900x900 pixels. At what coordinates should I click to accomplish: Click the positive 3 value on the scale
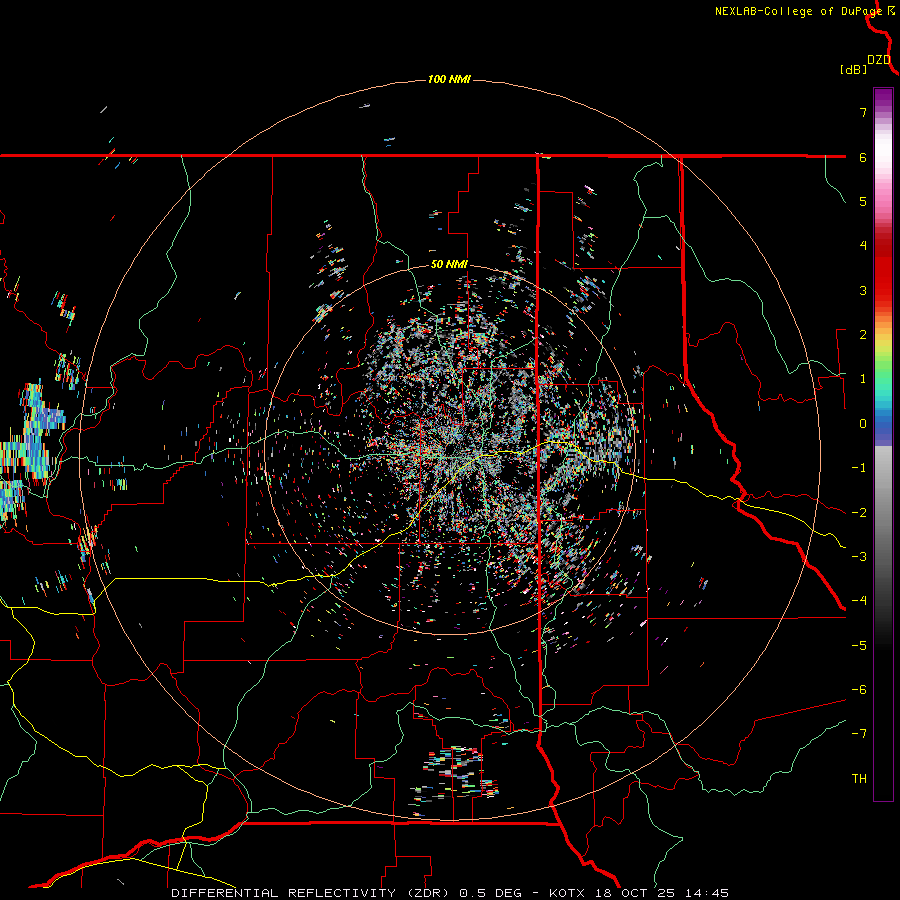[863, 290]
